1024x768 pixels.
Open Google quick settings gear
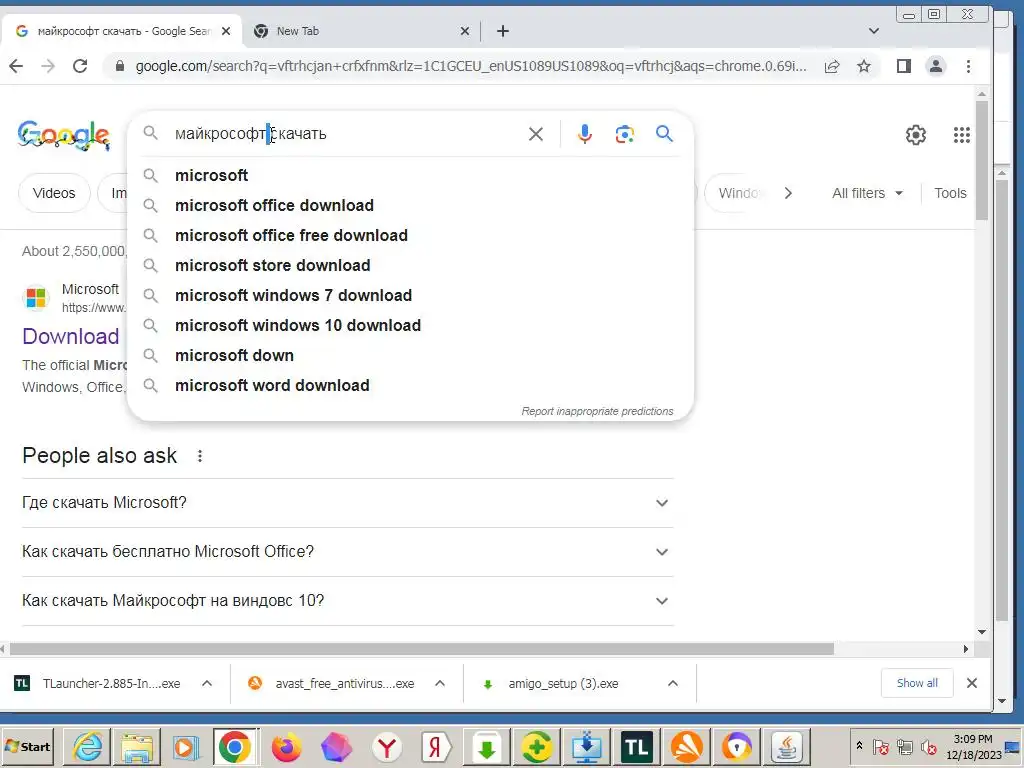pos(916,135)
